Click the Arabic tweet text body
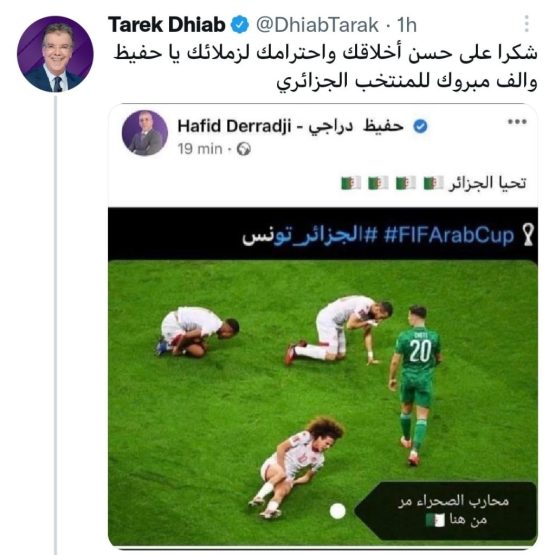Image resolution: width=555 pixels, height=555 pixels. pos(325,67)
